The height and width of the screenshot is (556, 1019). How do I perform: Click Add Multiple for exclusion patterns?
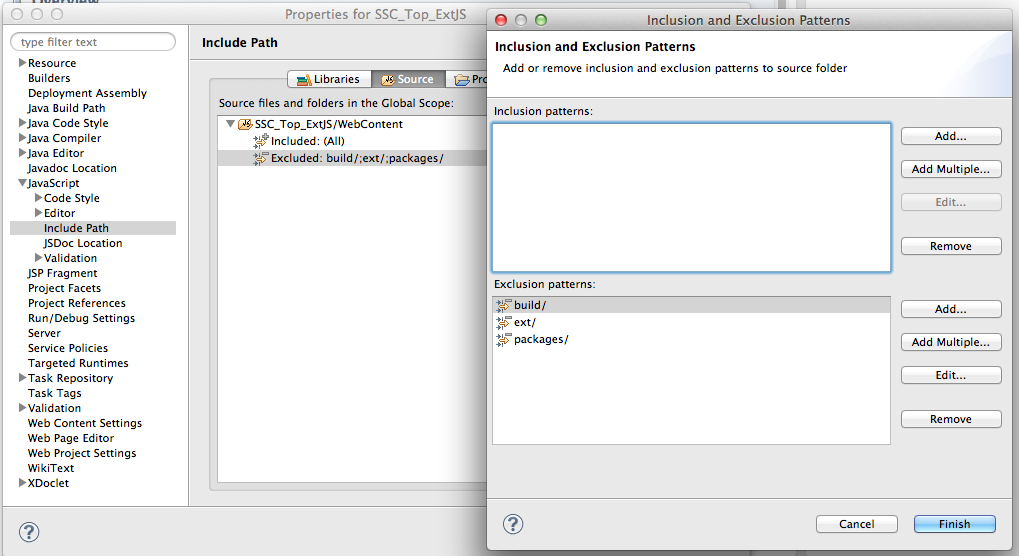coord(950,342)
